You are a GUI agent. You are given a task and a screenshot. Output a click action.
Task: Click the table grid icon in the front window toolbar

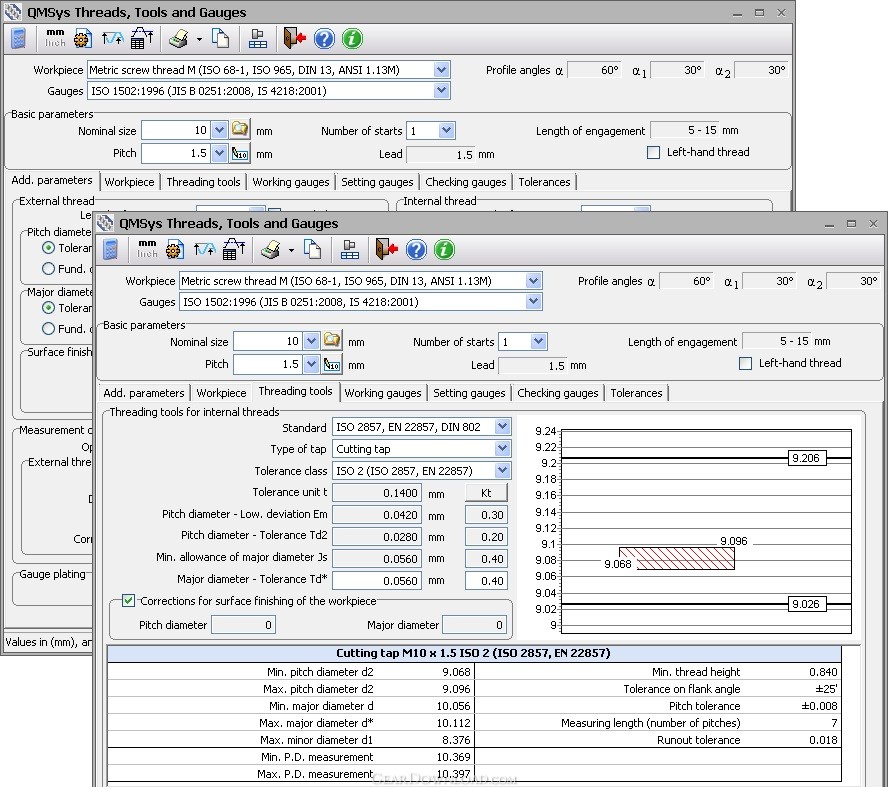(350, 249)
